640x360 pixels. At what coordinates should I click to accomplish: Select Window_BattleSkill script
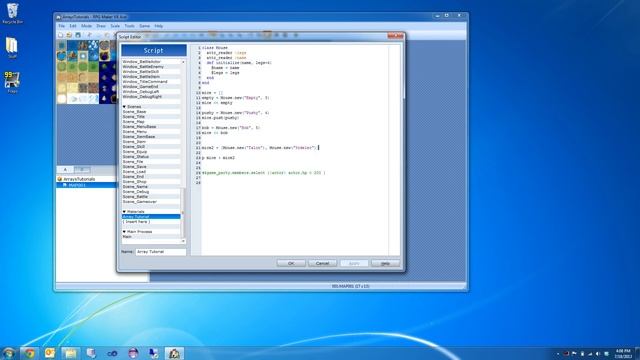click(x=151, y=71)
